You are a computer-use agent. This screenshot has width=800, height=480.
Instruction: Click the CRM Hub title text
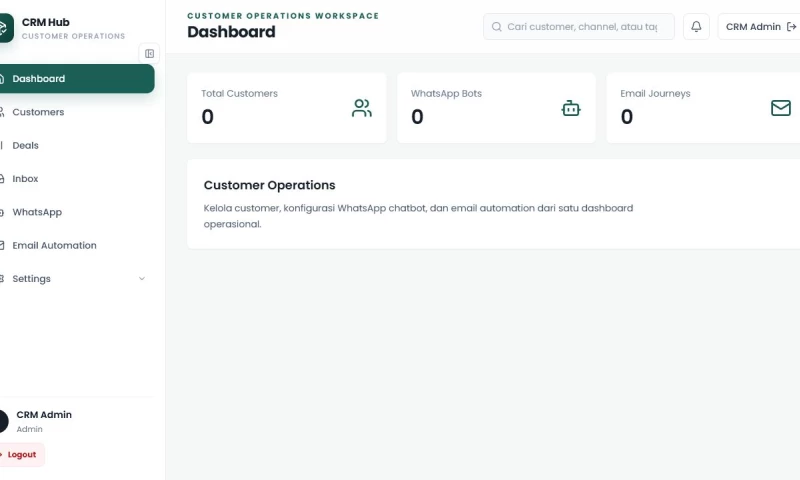click(45, 22)
